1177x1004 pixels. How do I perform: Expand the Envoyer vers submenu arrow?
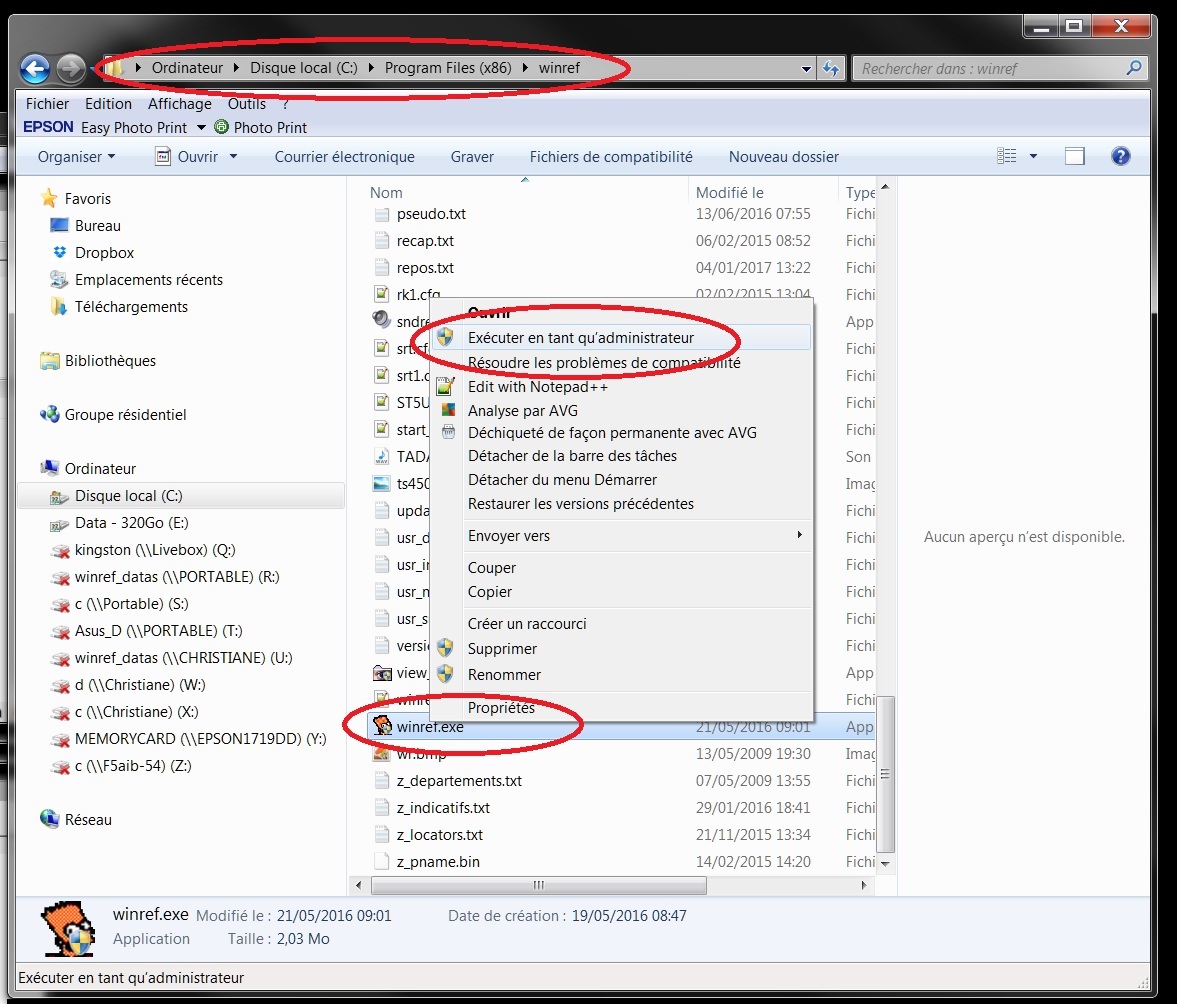click(x=799, y=535)
